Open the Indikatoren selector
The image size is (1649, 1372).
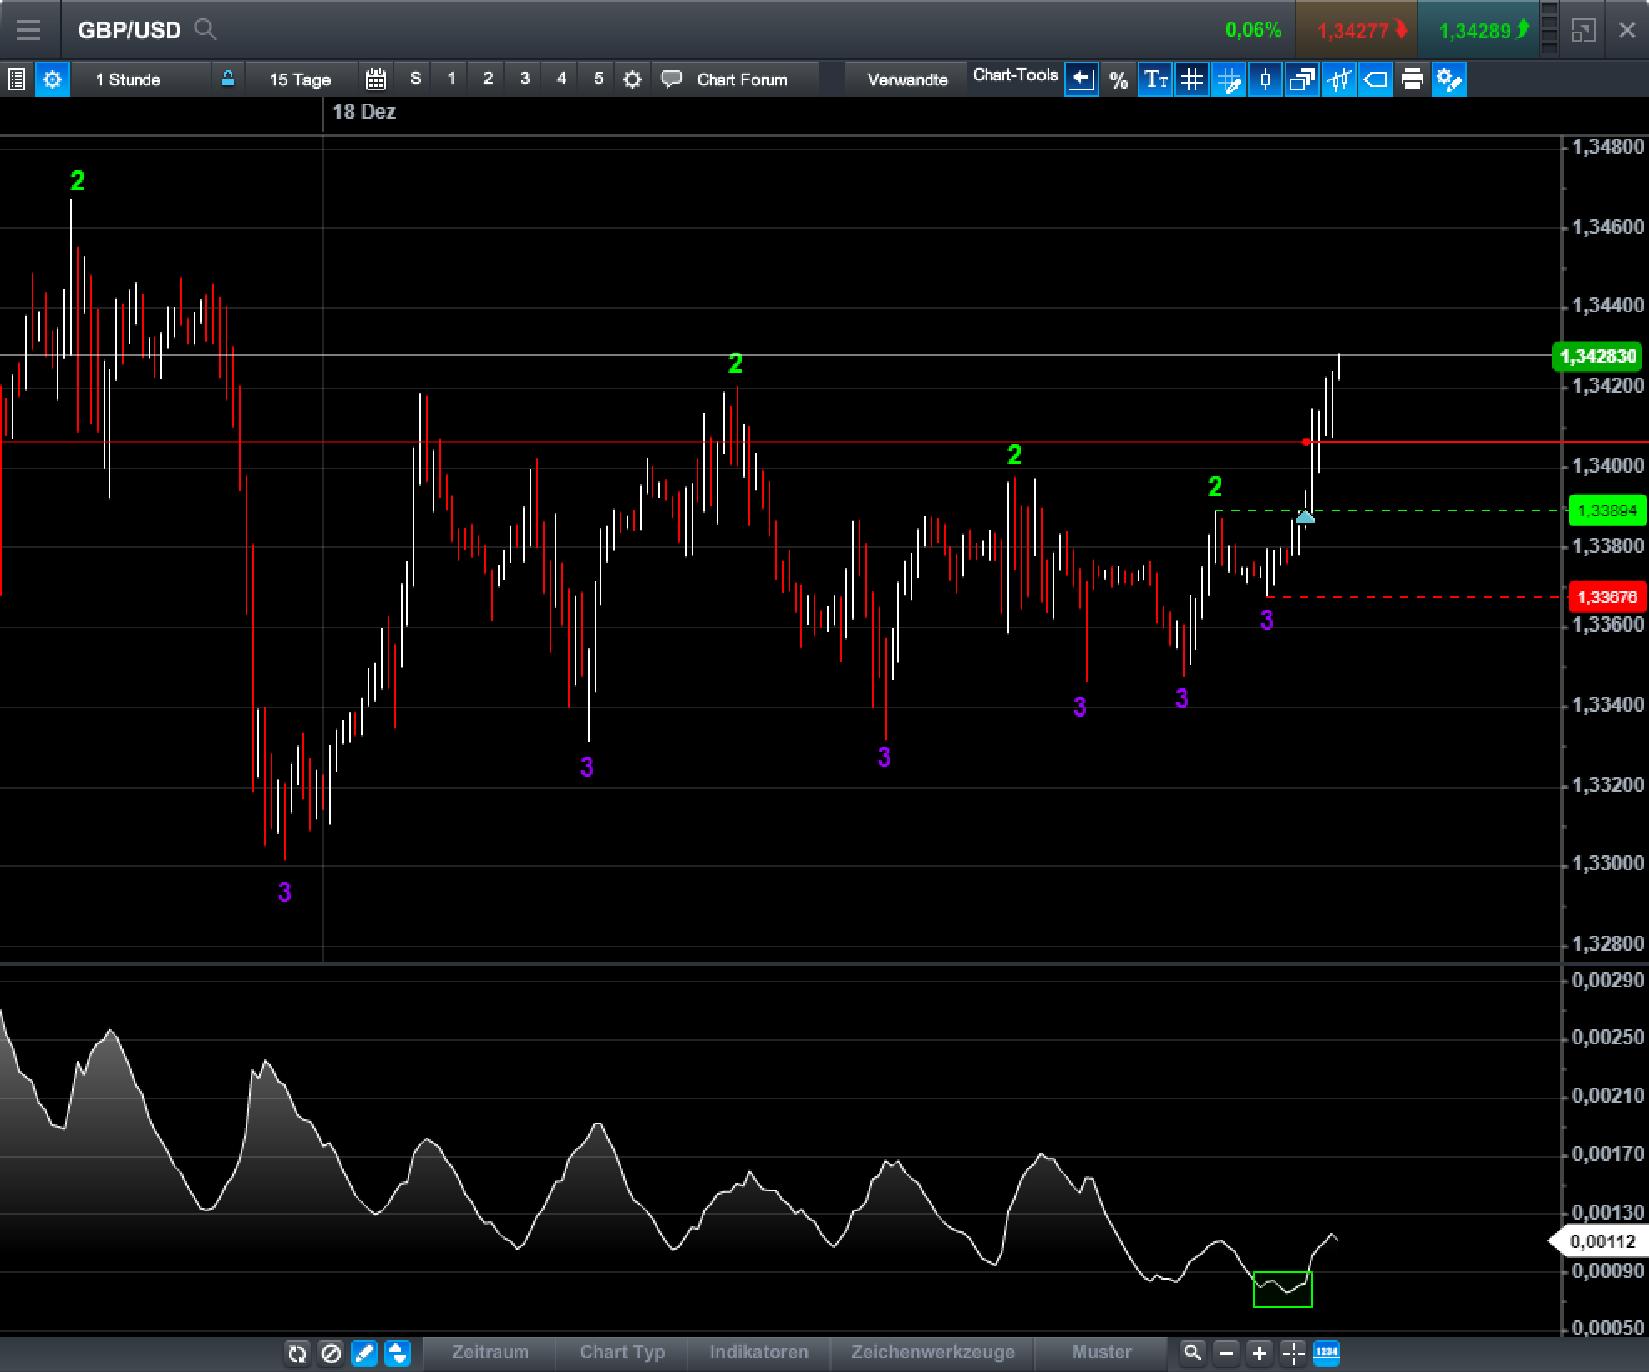tap(760, 1352)
